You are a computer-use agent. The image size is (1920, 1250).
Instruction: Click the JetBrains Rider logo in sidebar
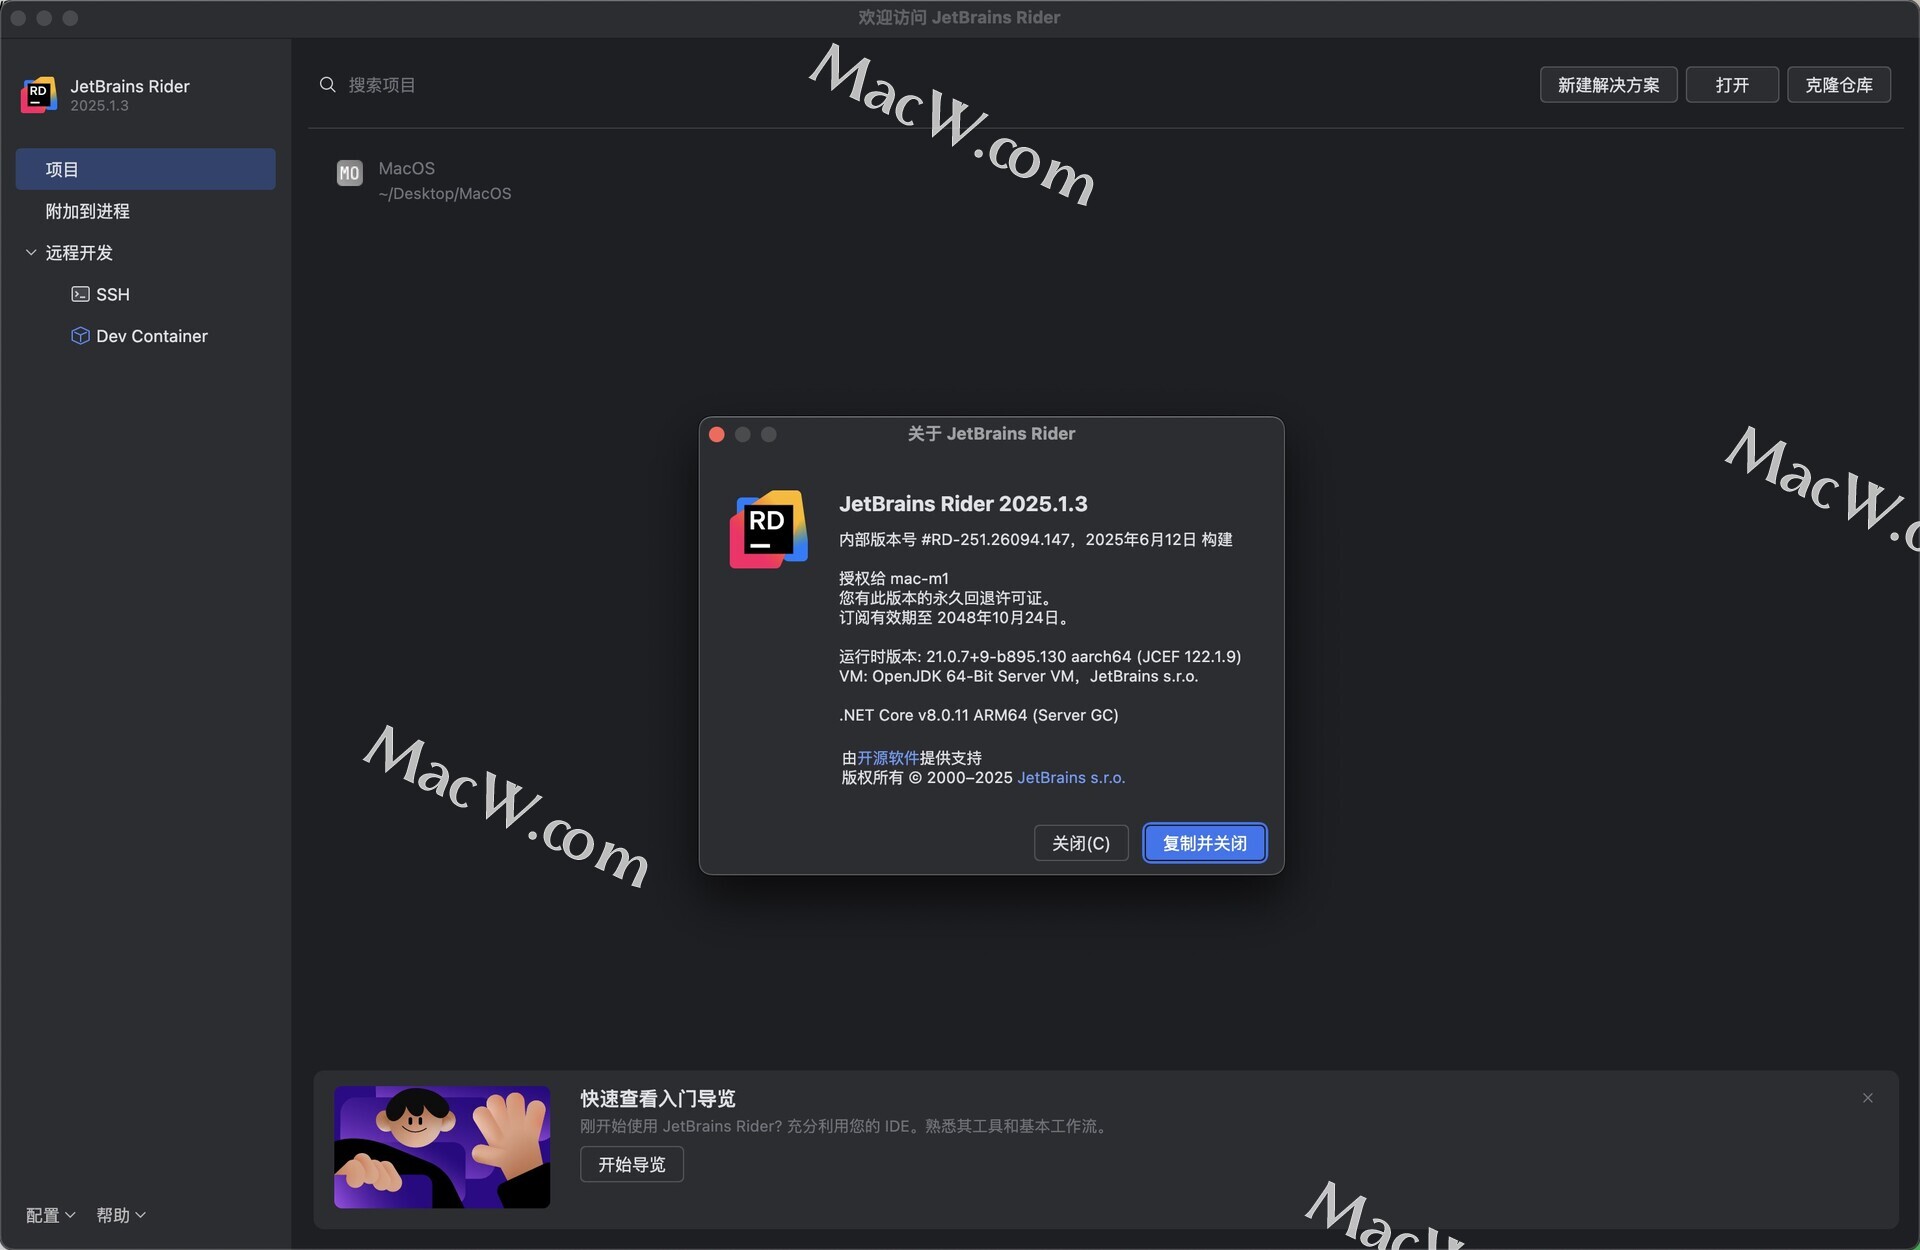(39, 95)
